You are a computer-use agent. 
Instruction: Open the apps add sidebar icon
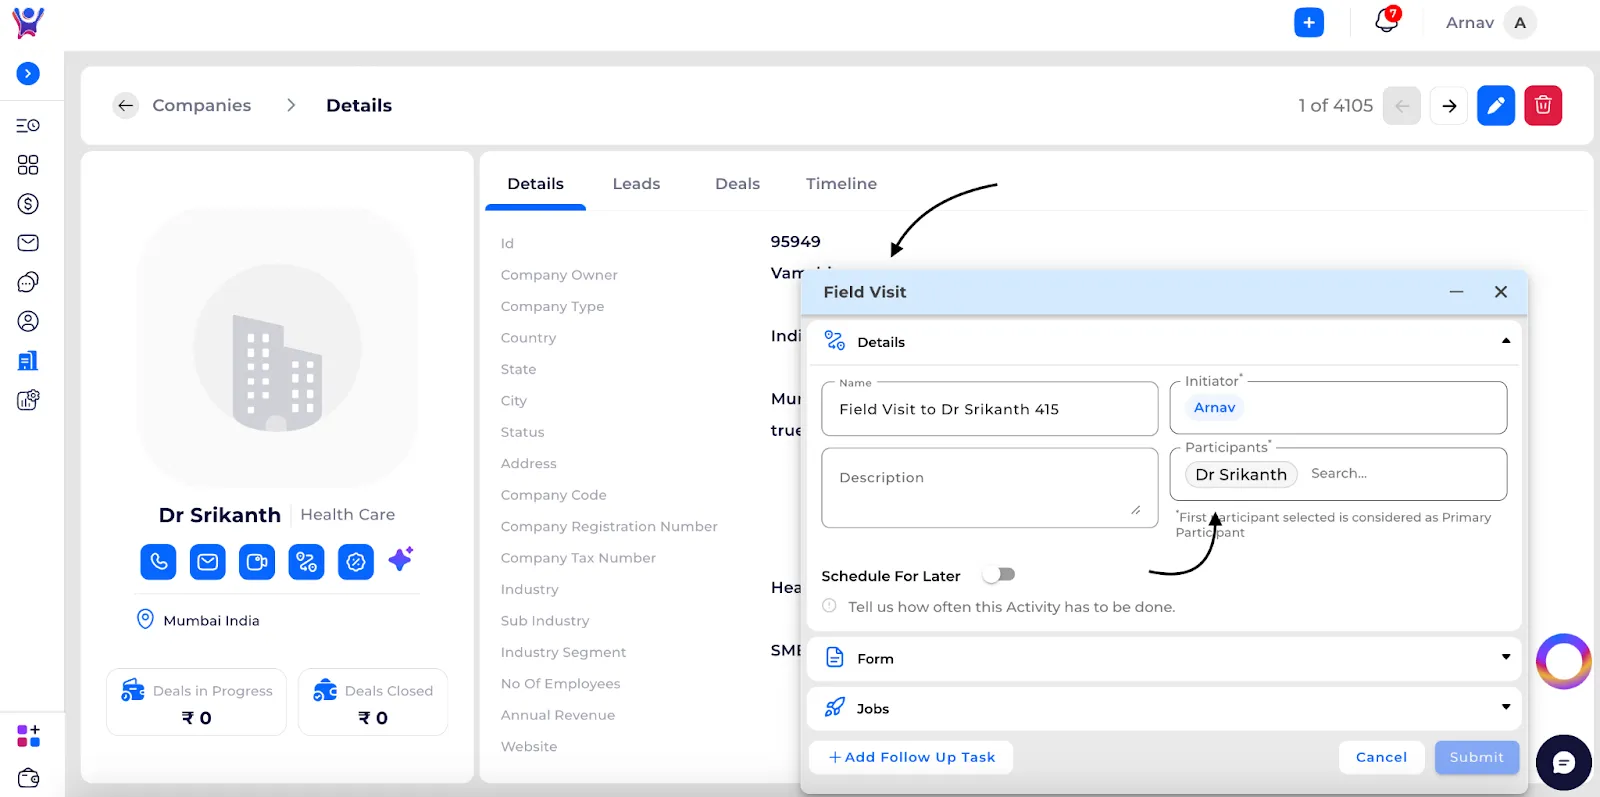(x=28, y=736)
